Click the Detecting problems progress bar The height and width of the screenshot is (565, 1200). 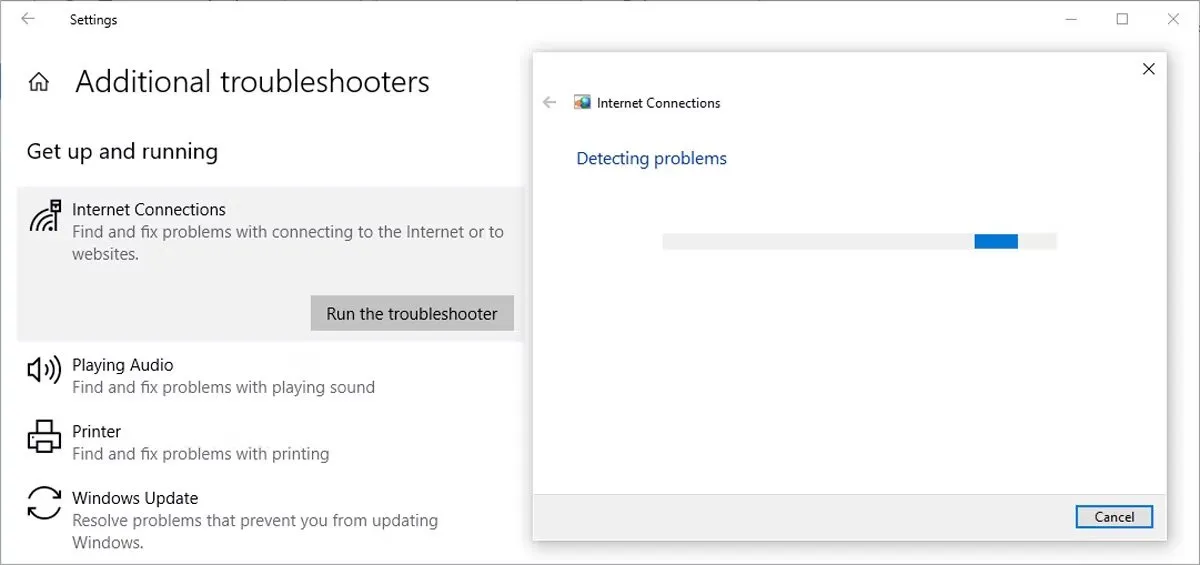pos(859,241)
